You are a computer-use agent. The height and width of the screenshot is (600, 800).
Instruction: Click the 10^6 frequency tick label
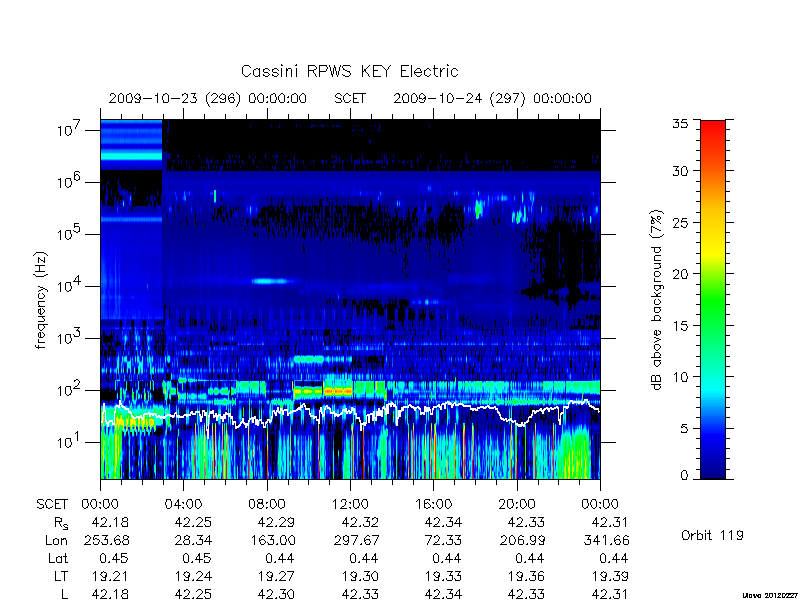[x=70, y=181]
